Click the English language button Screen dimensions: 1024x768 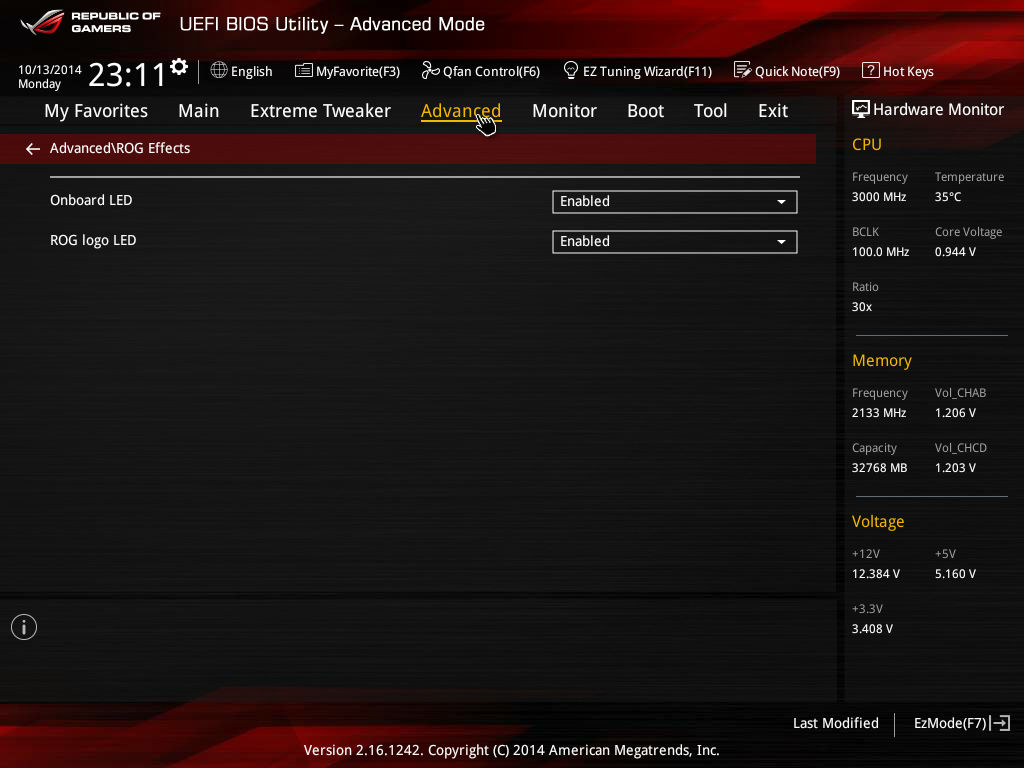[242, 71]
